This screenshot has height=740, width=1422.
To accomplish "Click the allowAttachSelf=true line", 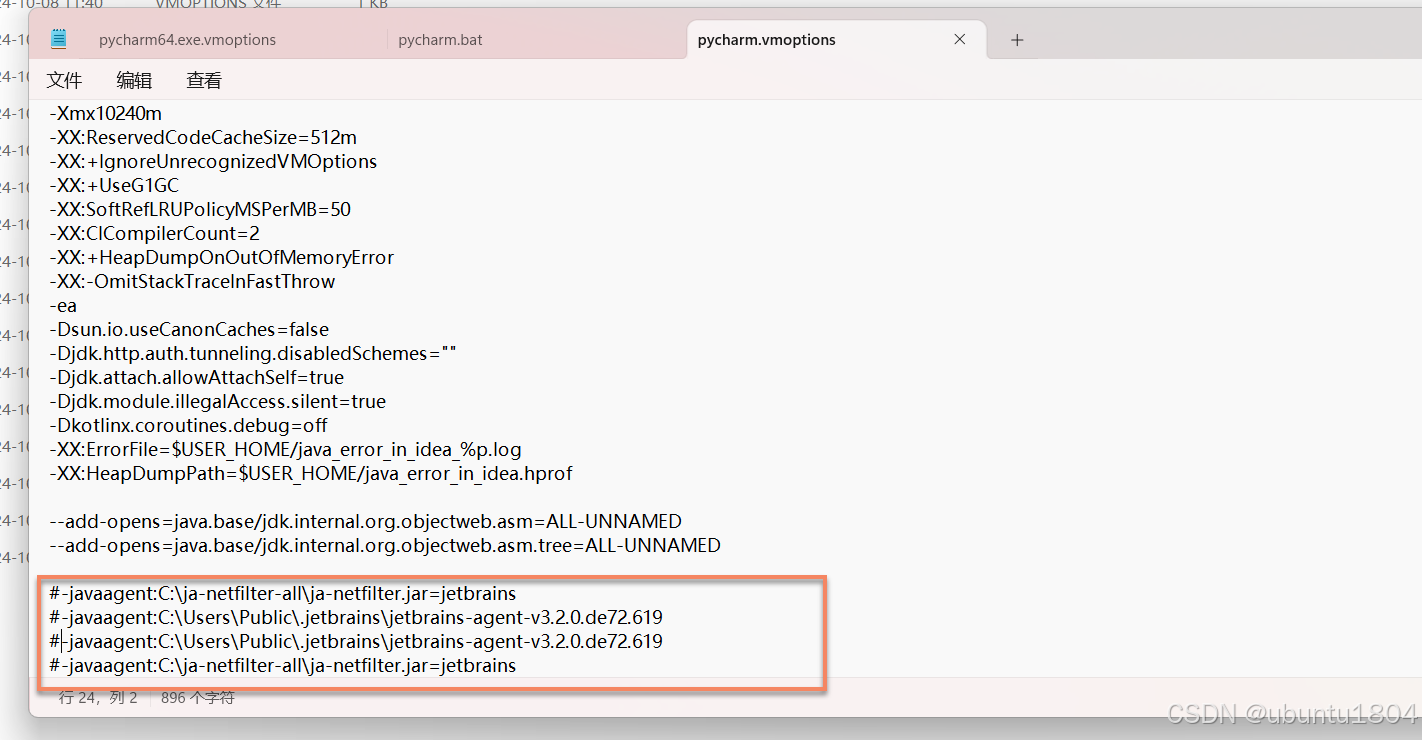I will click(x=196, y=377).
